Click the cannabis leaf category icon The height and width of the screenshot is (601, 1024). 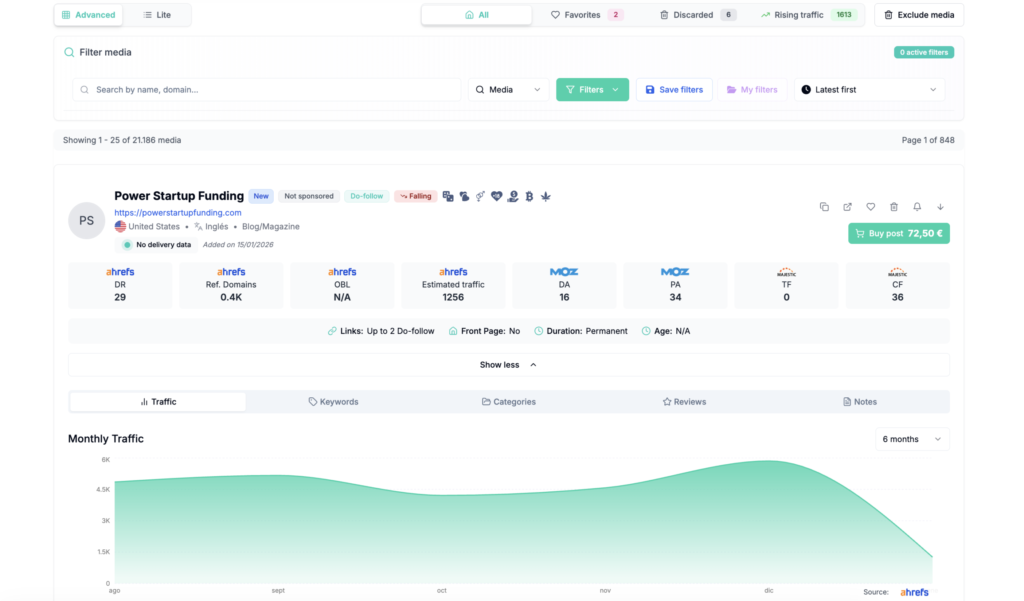pyautogui.click(x=546, y=196)
